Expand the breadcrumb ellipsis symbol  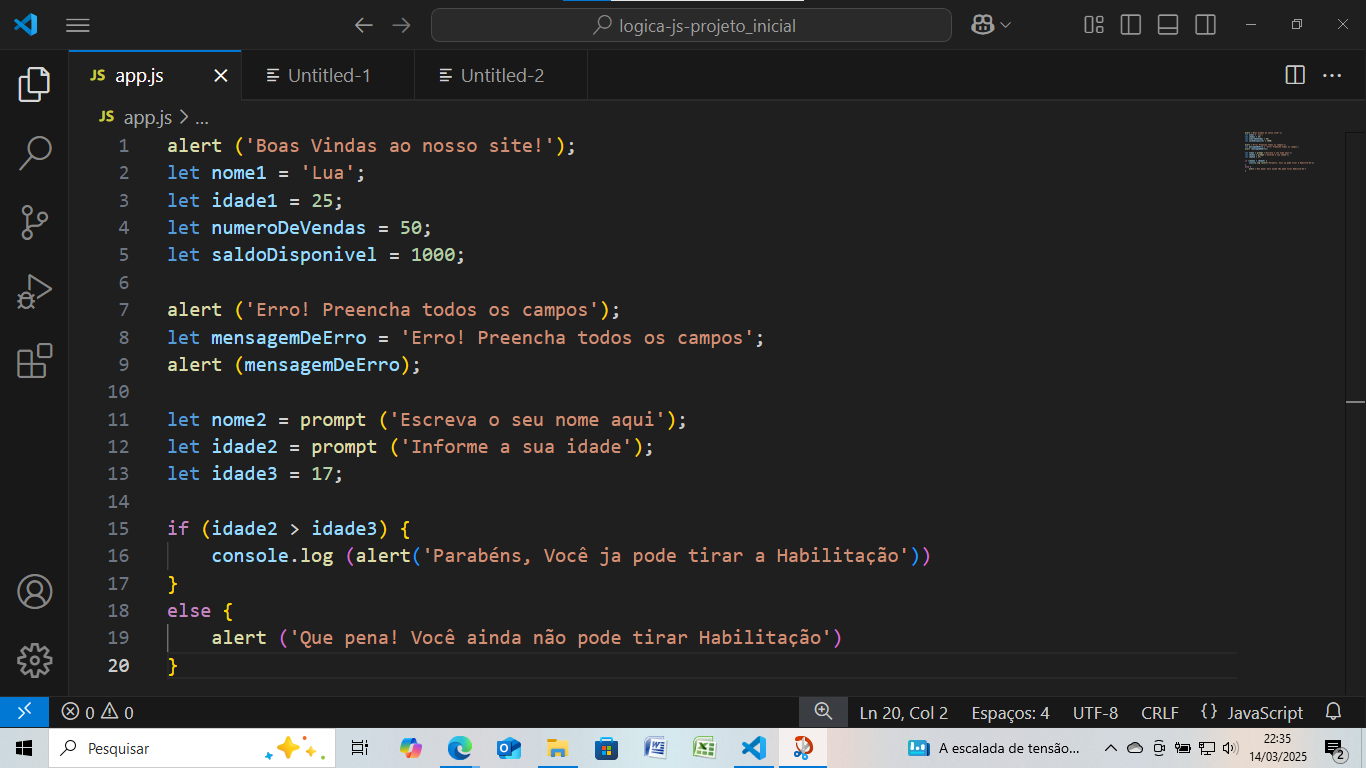(x=201, y=118)
